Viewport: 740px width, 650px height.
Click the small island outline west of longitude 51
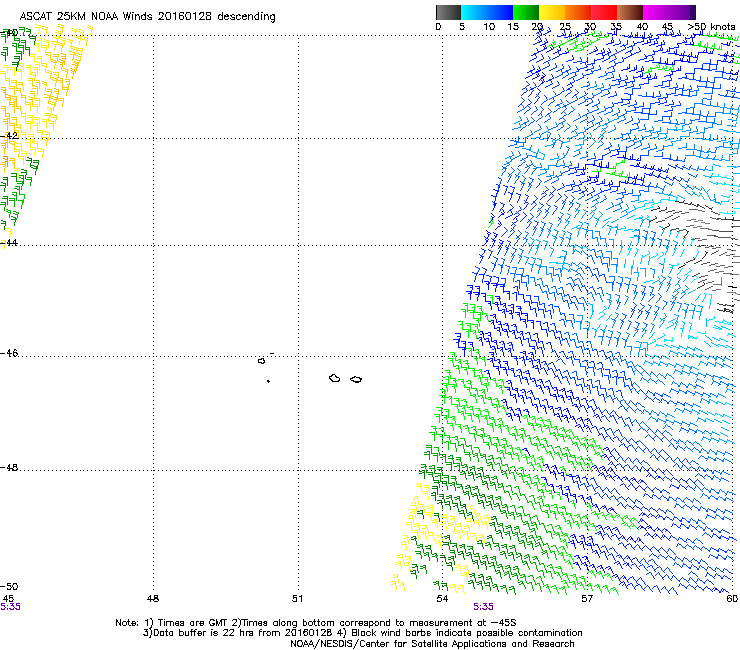click(x=261, y=361)
